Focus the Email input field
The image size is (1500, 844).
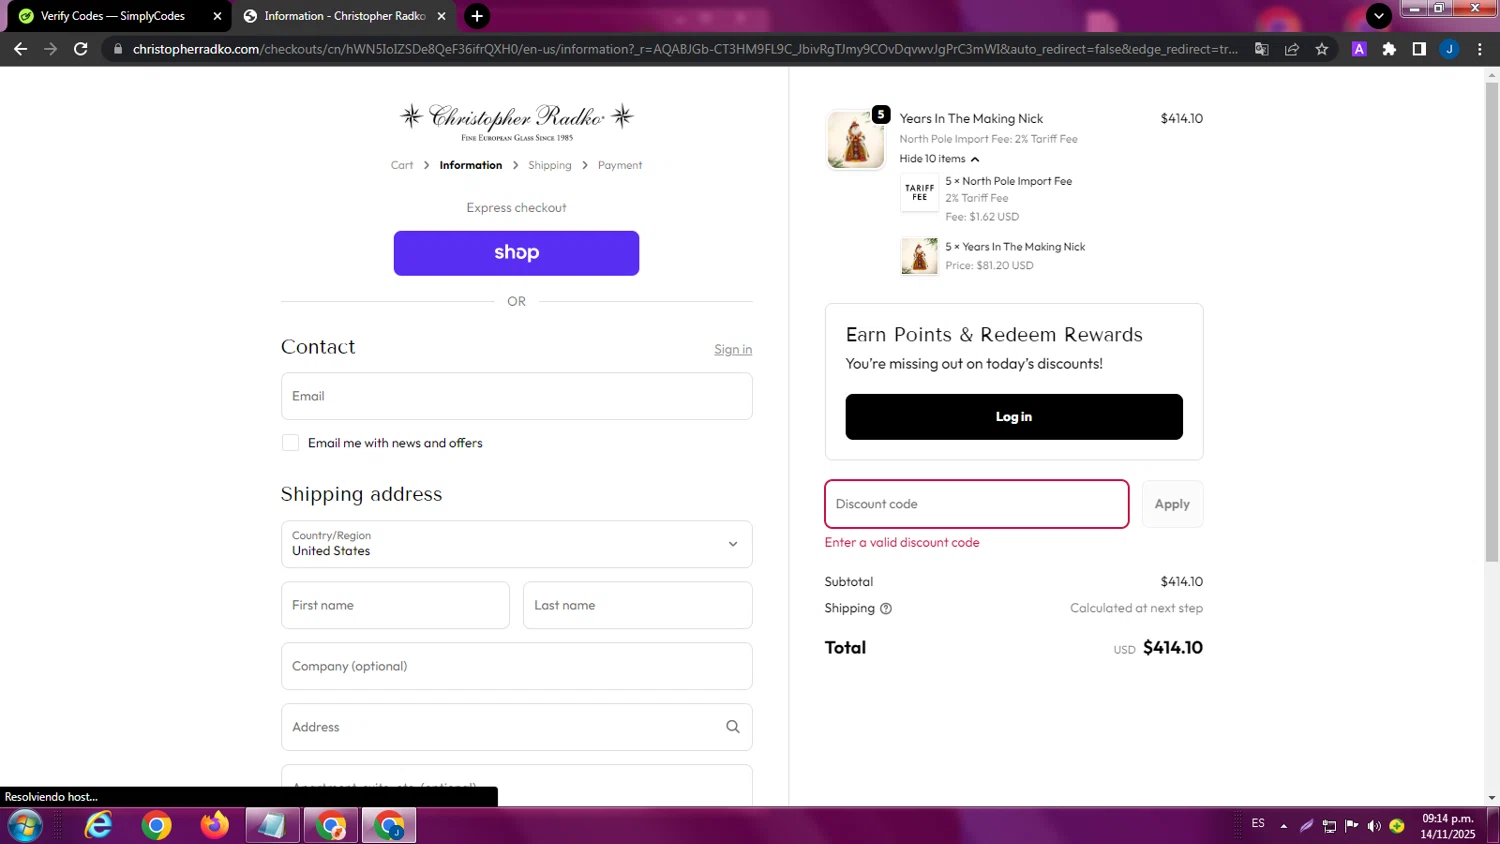[x=516, y=396]
